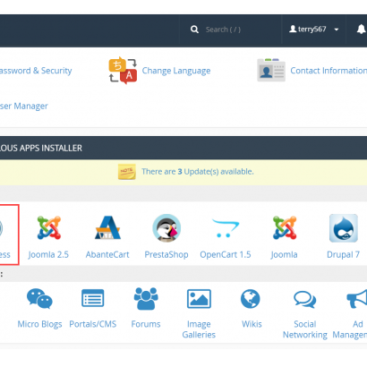Click the yellow sticky note icon
Image resolution: width=367 pixels, height=367 pixels.
point(127,172)
